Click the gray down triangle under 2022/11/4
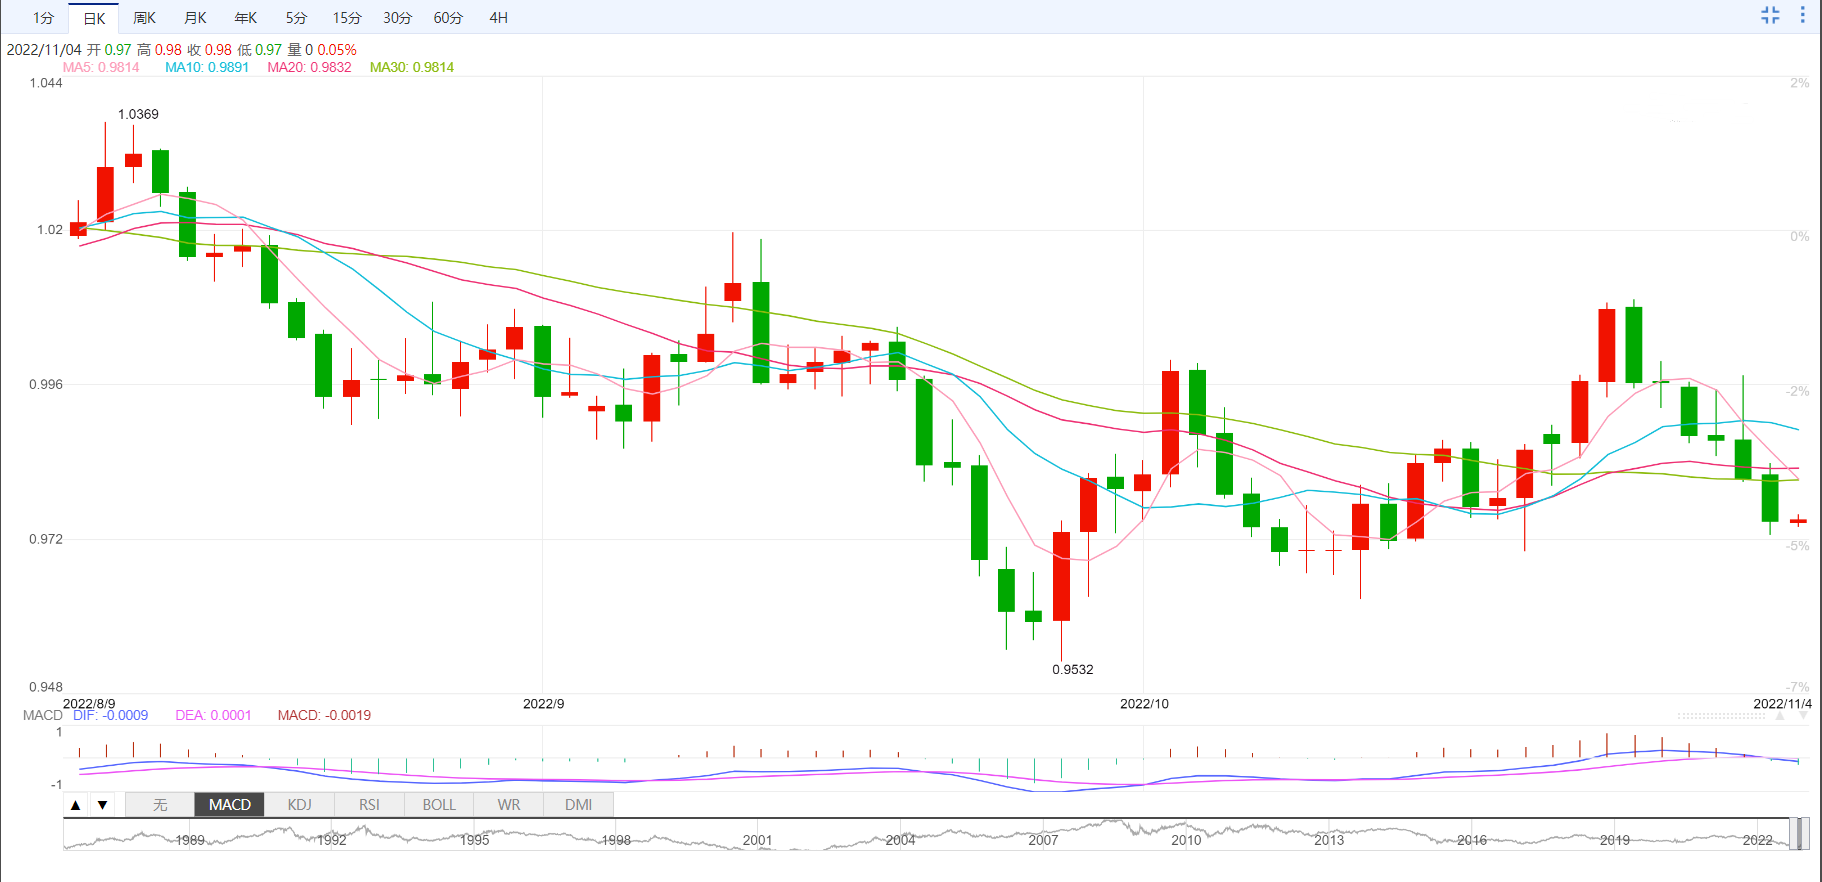This screenshot has width=1822, height=882. 1803,716
